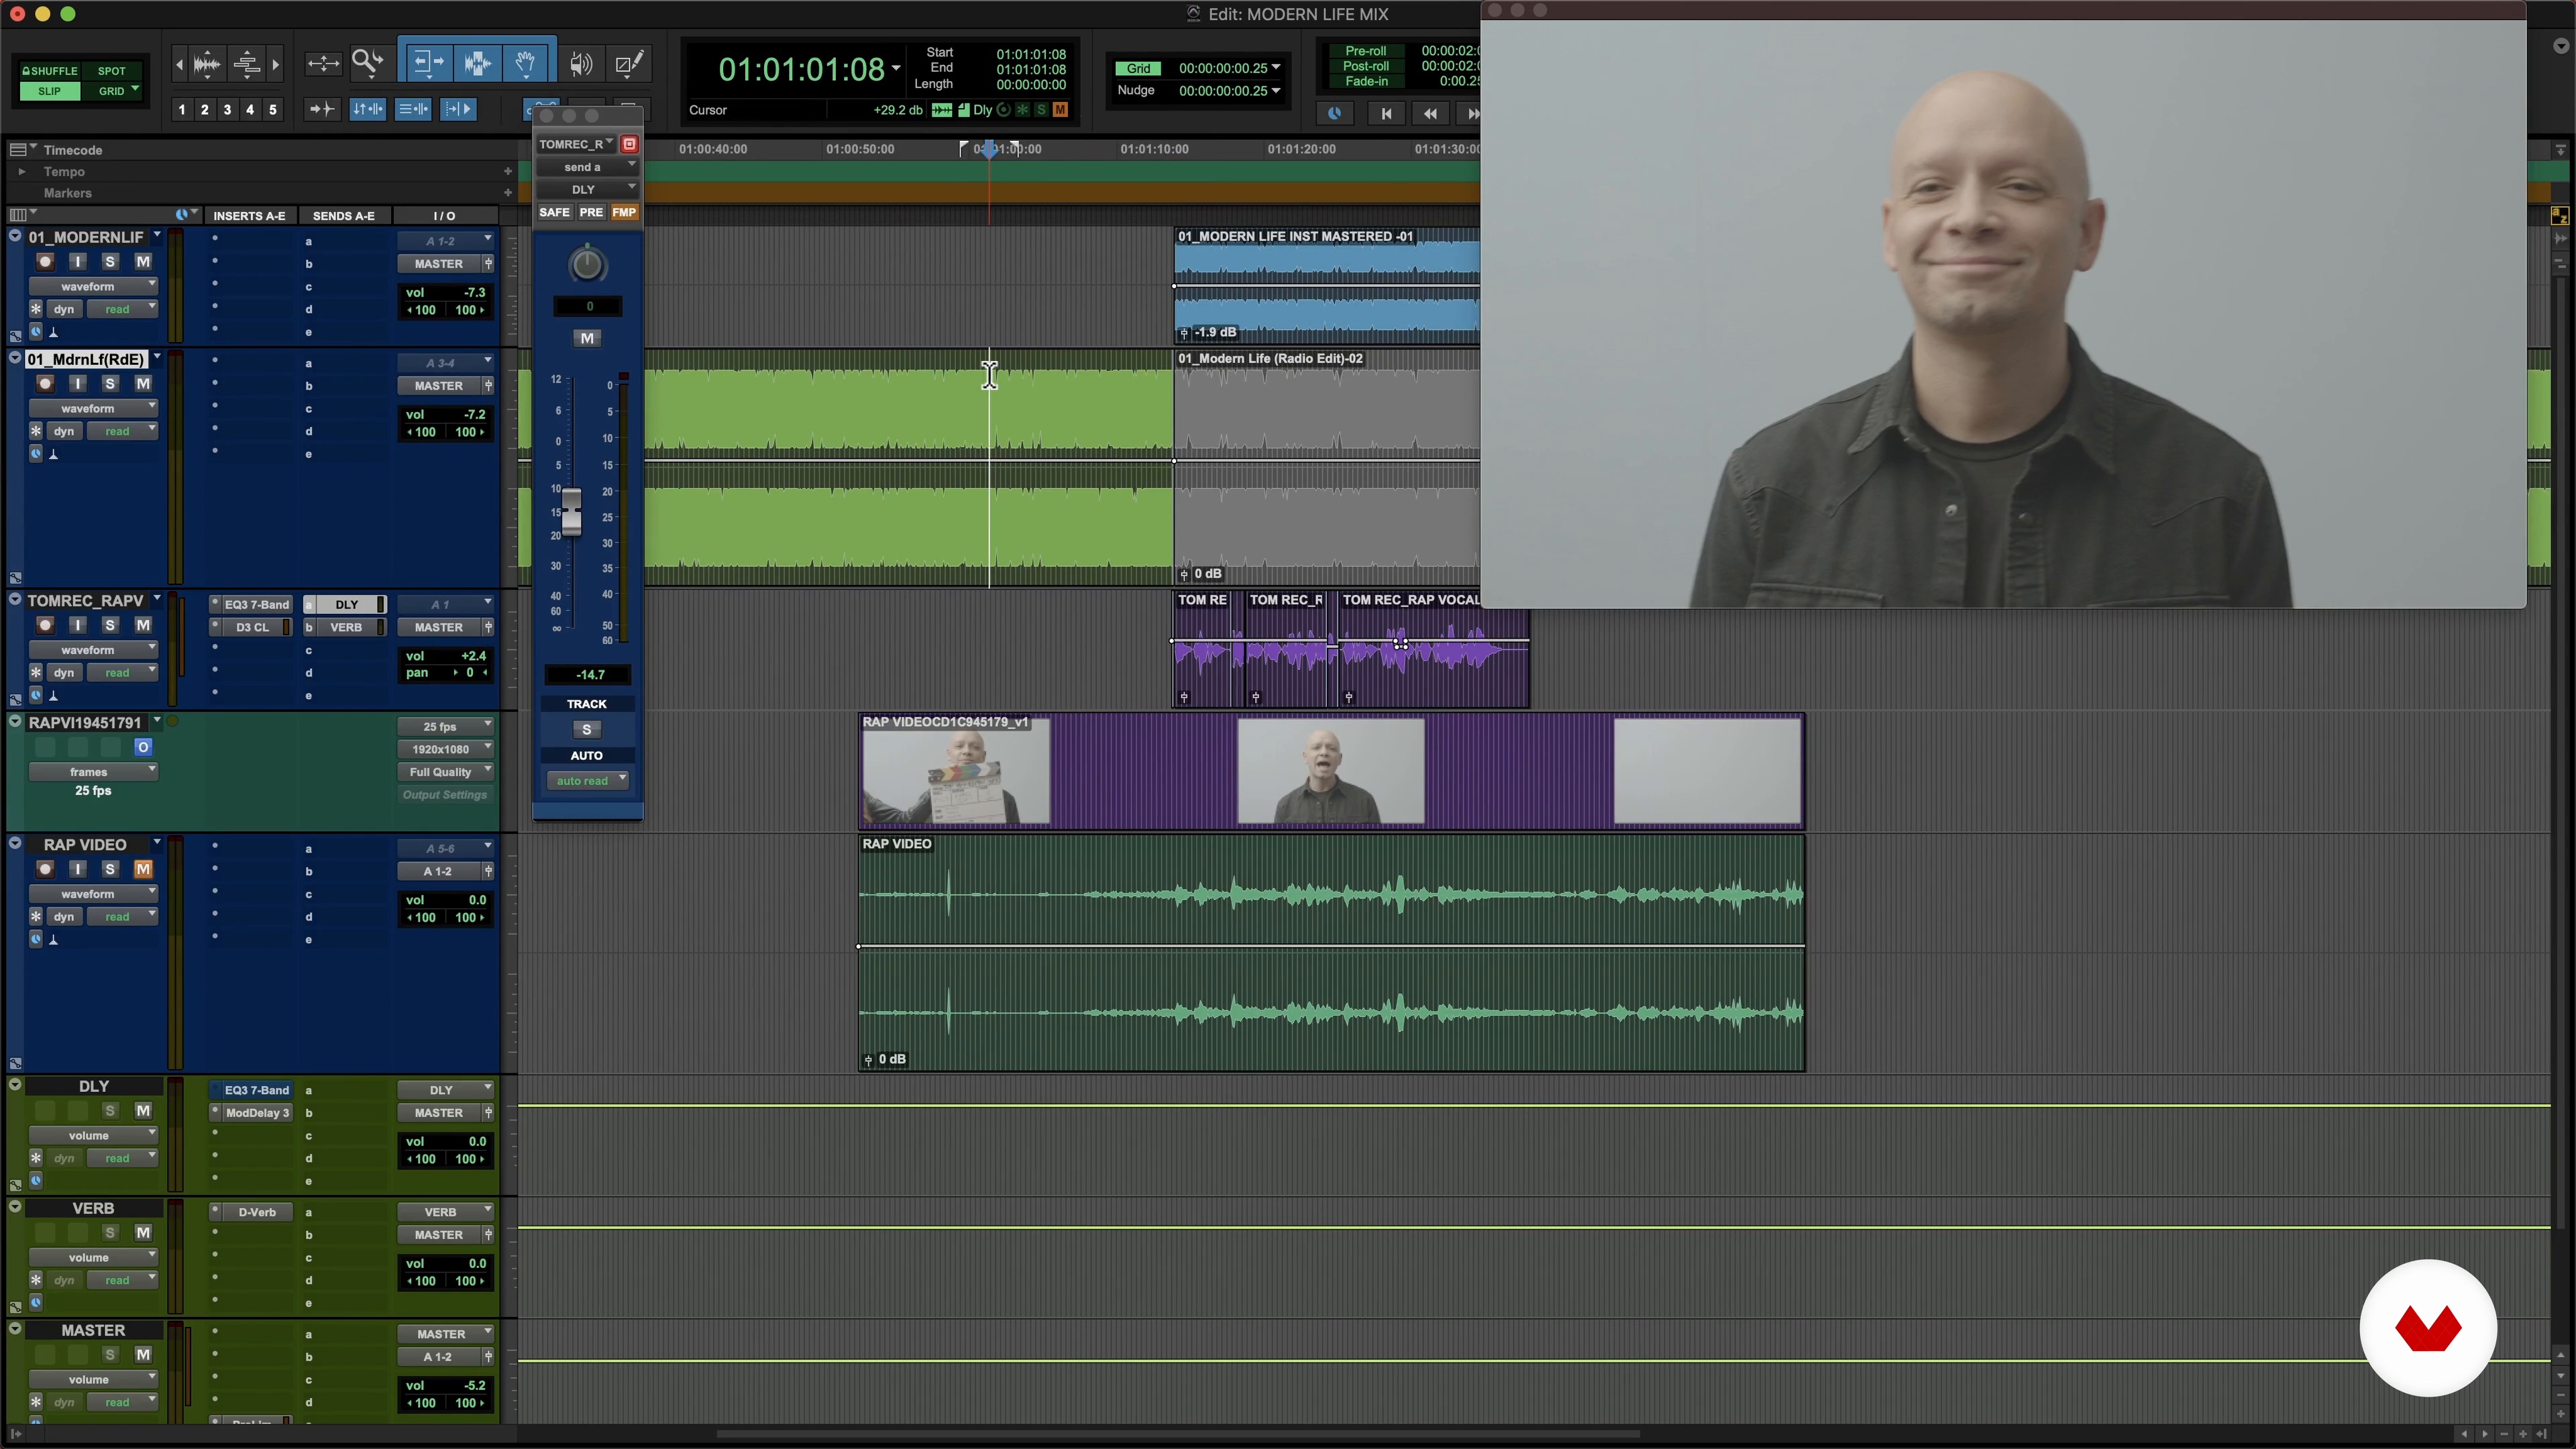Viewport: 2576px width, 1449px height.
Task: Click Return to Zero transport button
Action: [1386, 114]
